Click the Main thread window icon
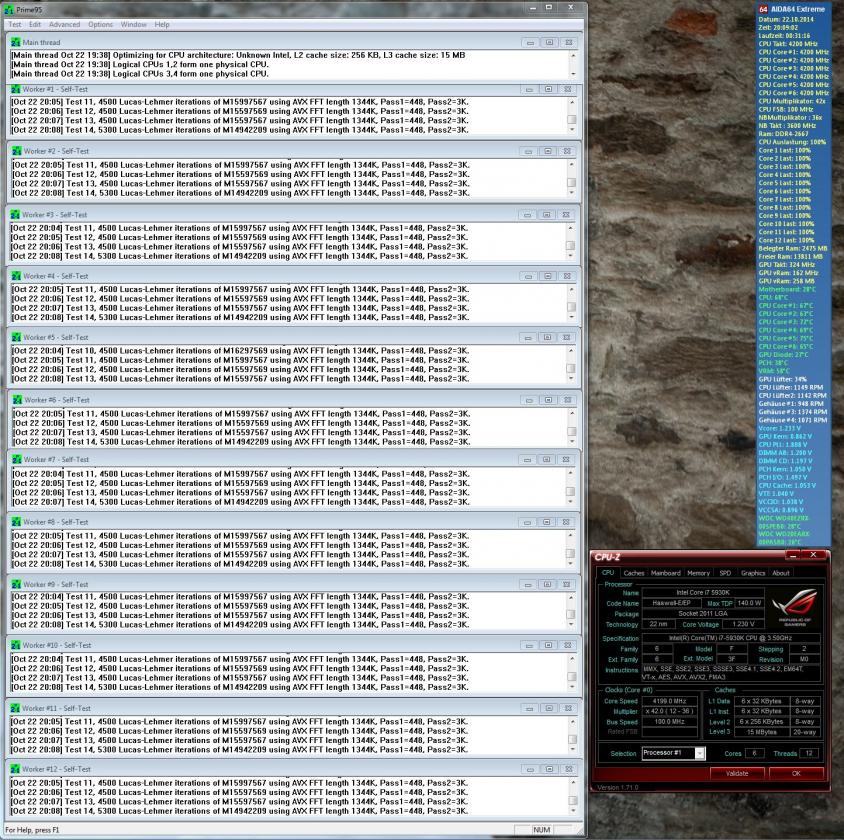Screen dimensions: 844x840 (x=16, y=42)
